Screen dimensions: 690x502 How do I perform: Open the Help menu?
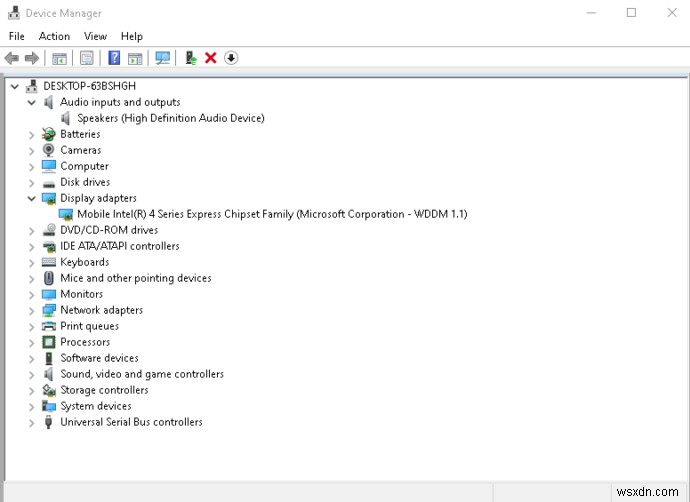coord(132,36)
